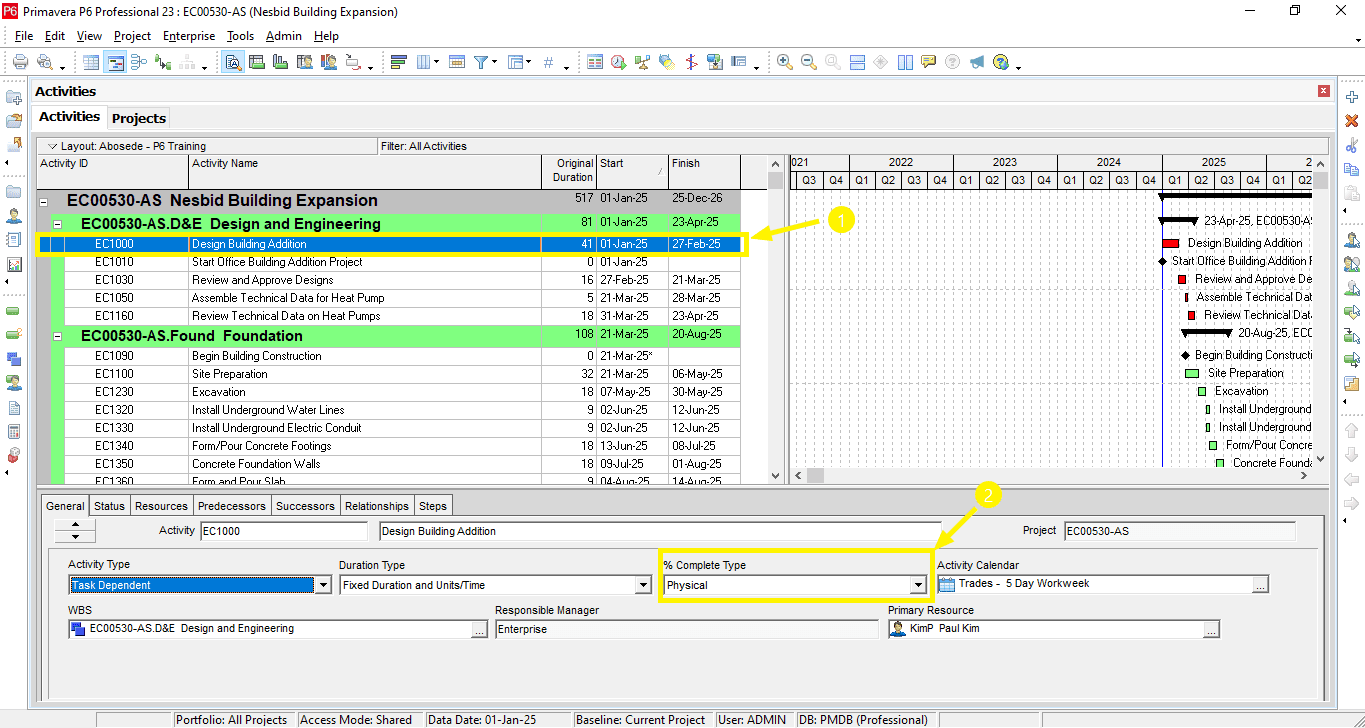Collapse the Foundation WBS band
The width and height of the screenshot is (1365, 728).
58,336
